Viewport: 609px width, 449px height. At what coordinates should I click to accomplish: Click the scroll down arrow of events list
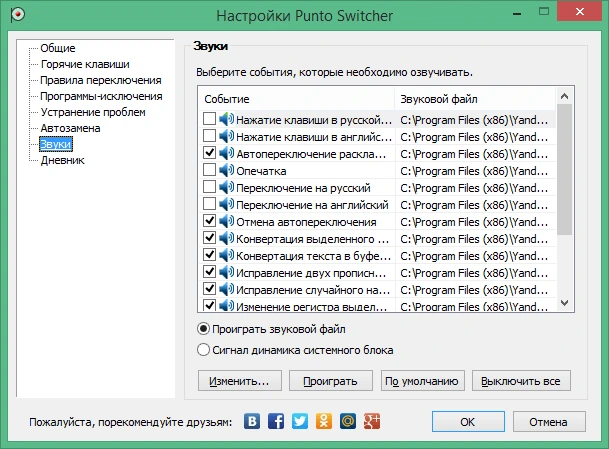coord(564,303)
